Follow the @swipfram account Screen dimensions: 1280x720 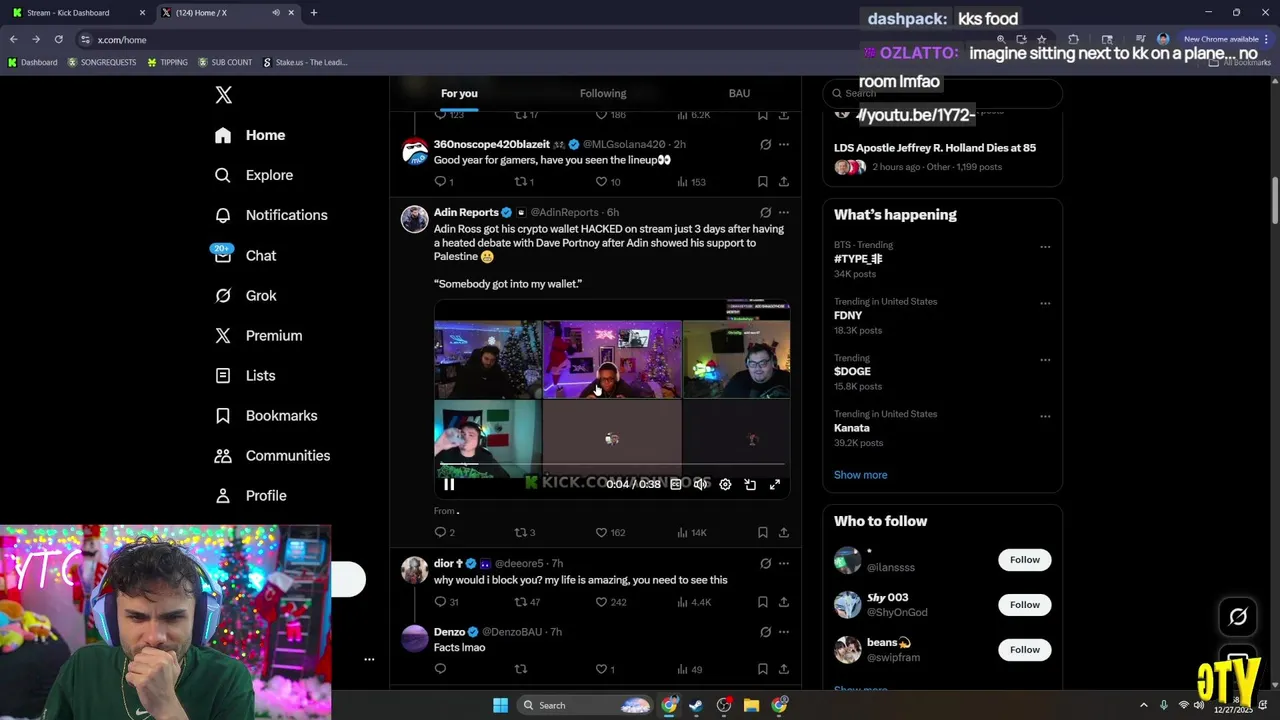[x=1025, y=650]
